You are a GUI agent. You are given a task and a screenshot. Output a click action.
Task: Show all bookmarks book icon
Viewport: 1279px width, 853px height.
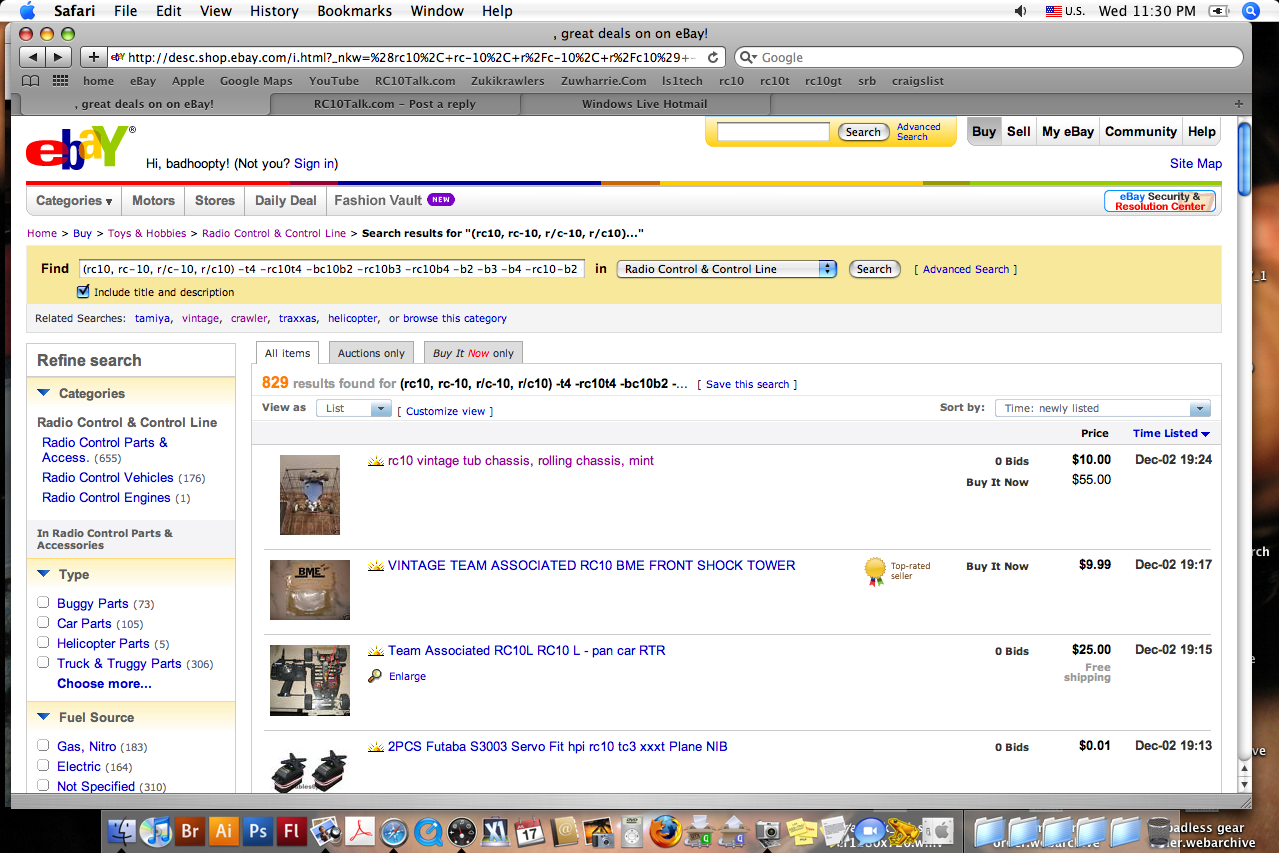point(32,81)
